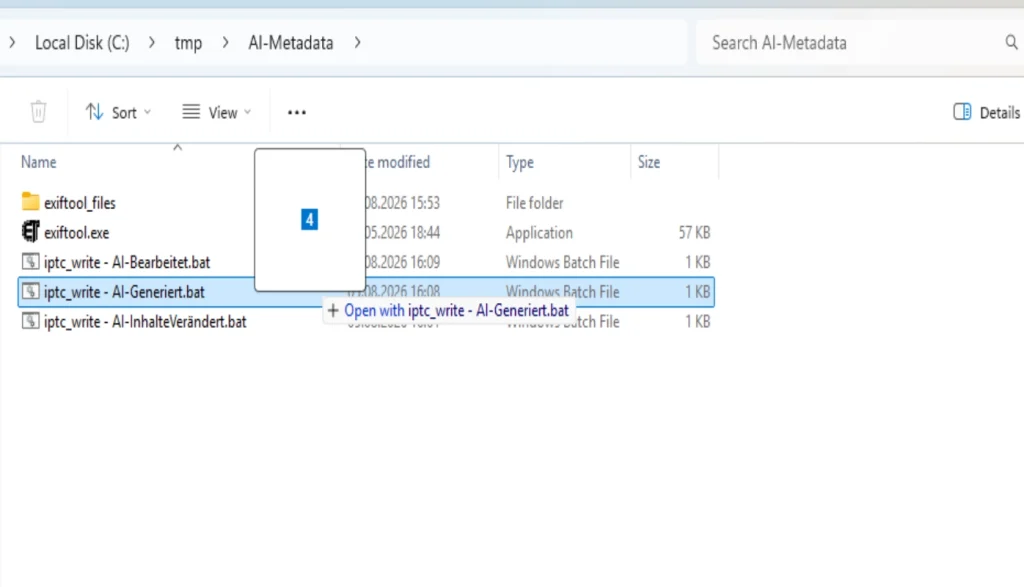Click the Delete trash can icon

(x=39, y=112)
